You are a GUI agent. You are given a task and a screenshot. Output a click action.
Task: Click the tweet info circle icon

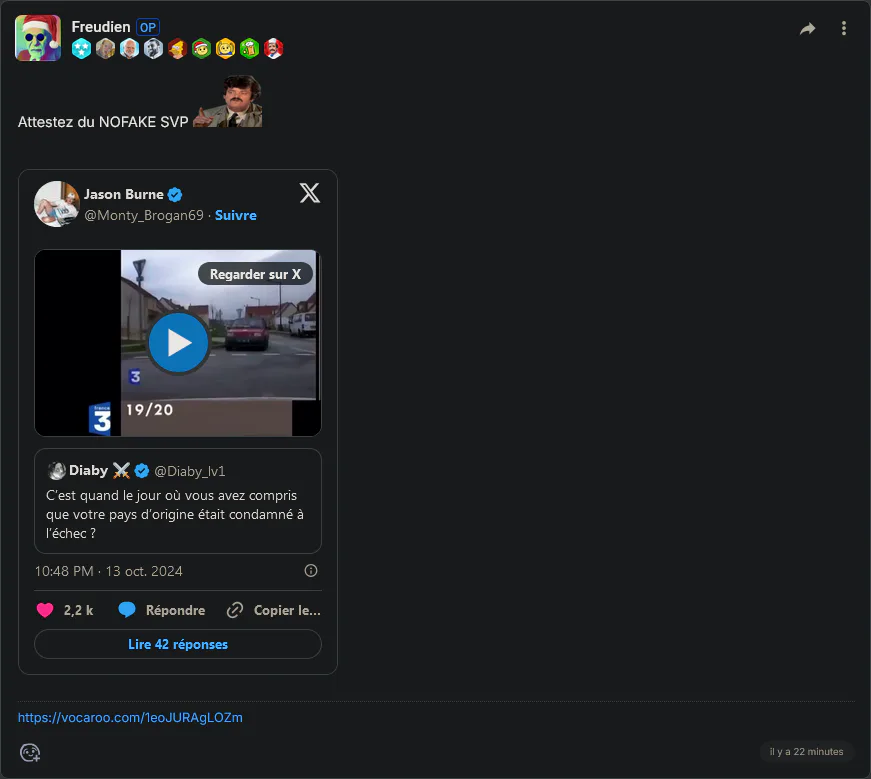[311, 571]
